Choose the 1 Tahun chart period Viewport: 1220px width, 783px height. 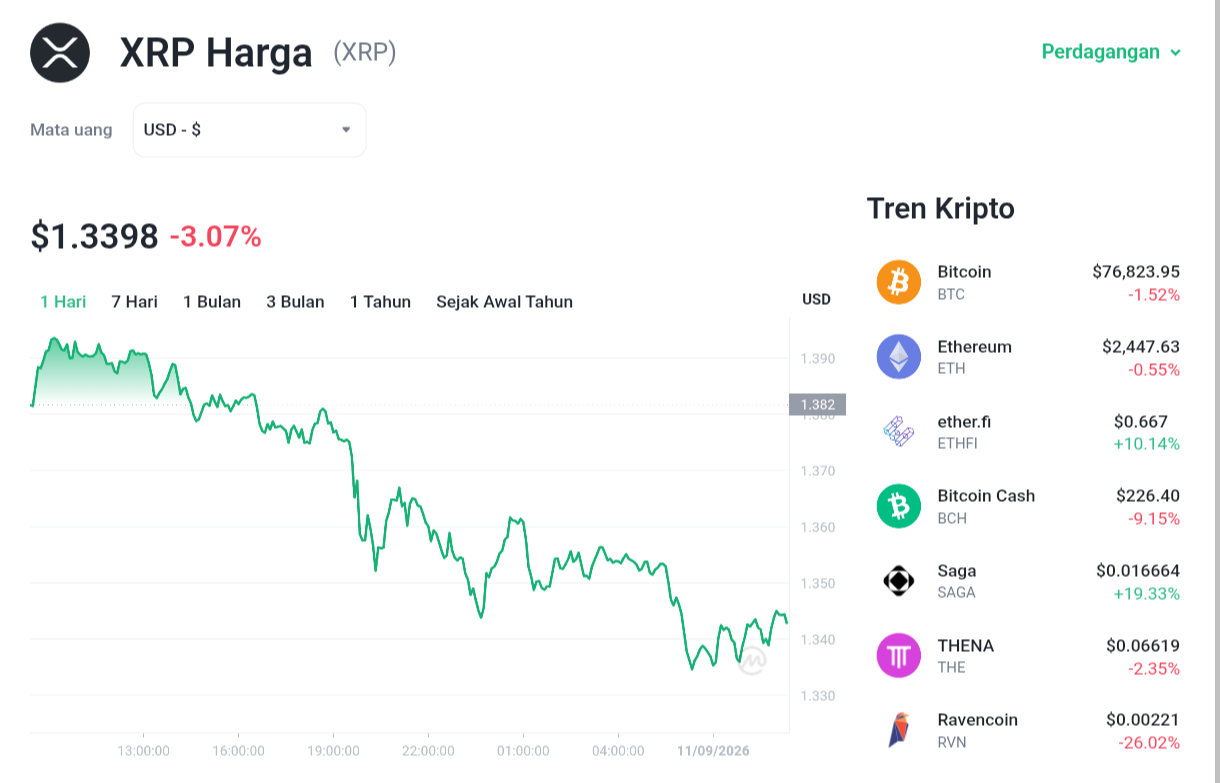(380, 302)
